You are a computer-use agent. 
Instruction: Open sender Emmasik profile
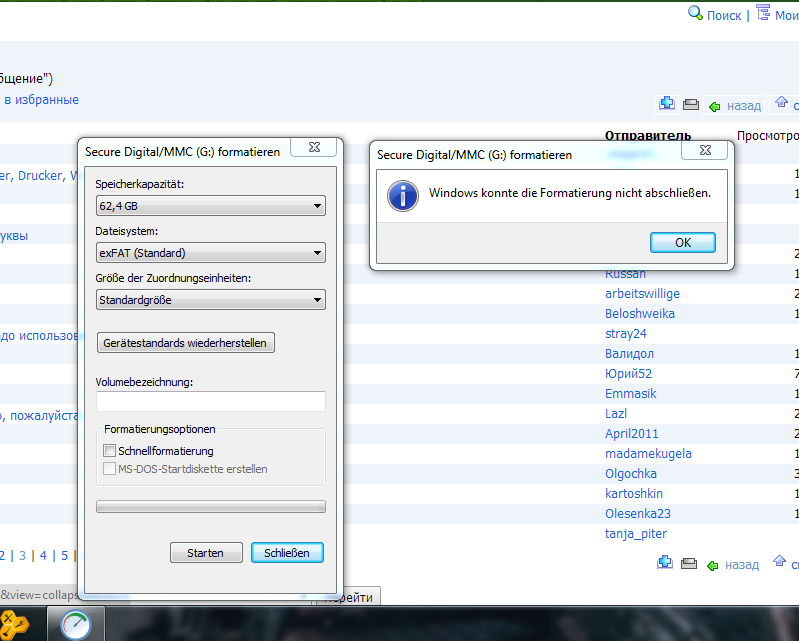630,394
